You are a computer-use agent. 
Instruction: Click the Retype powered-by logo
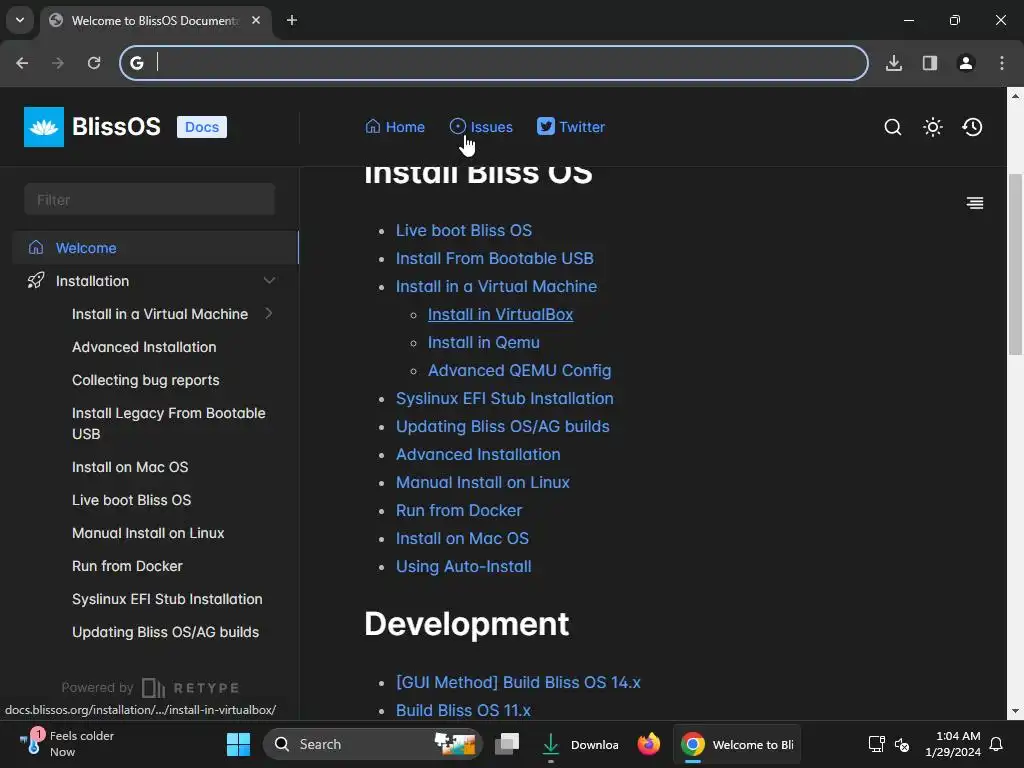[x=191, y=688]
